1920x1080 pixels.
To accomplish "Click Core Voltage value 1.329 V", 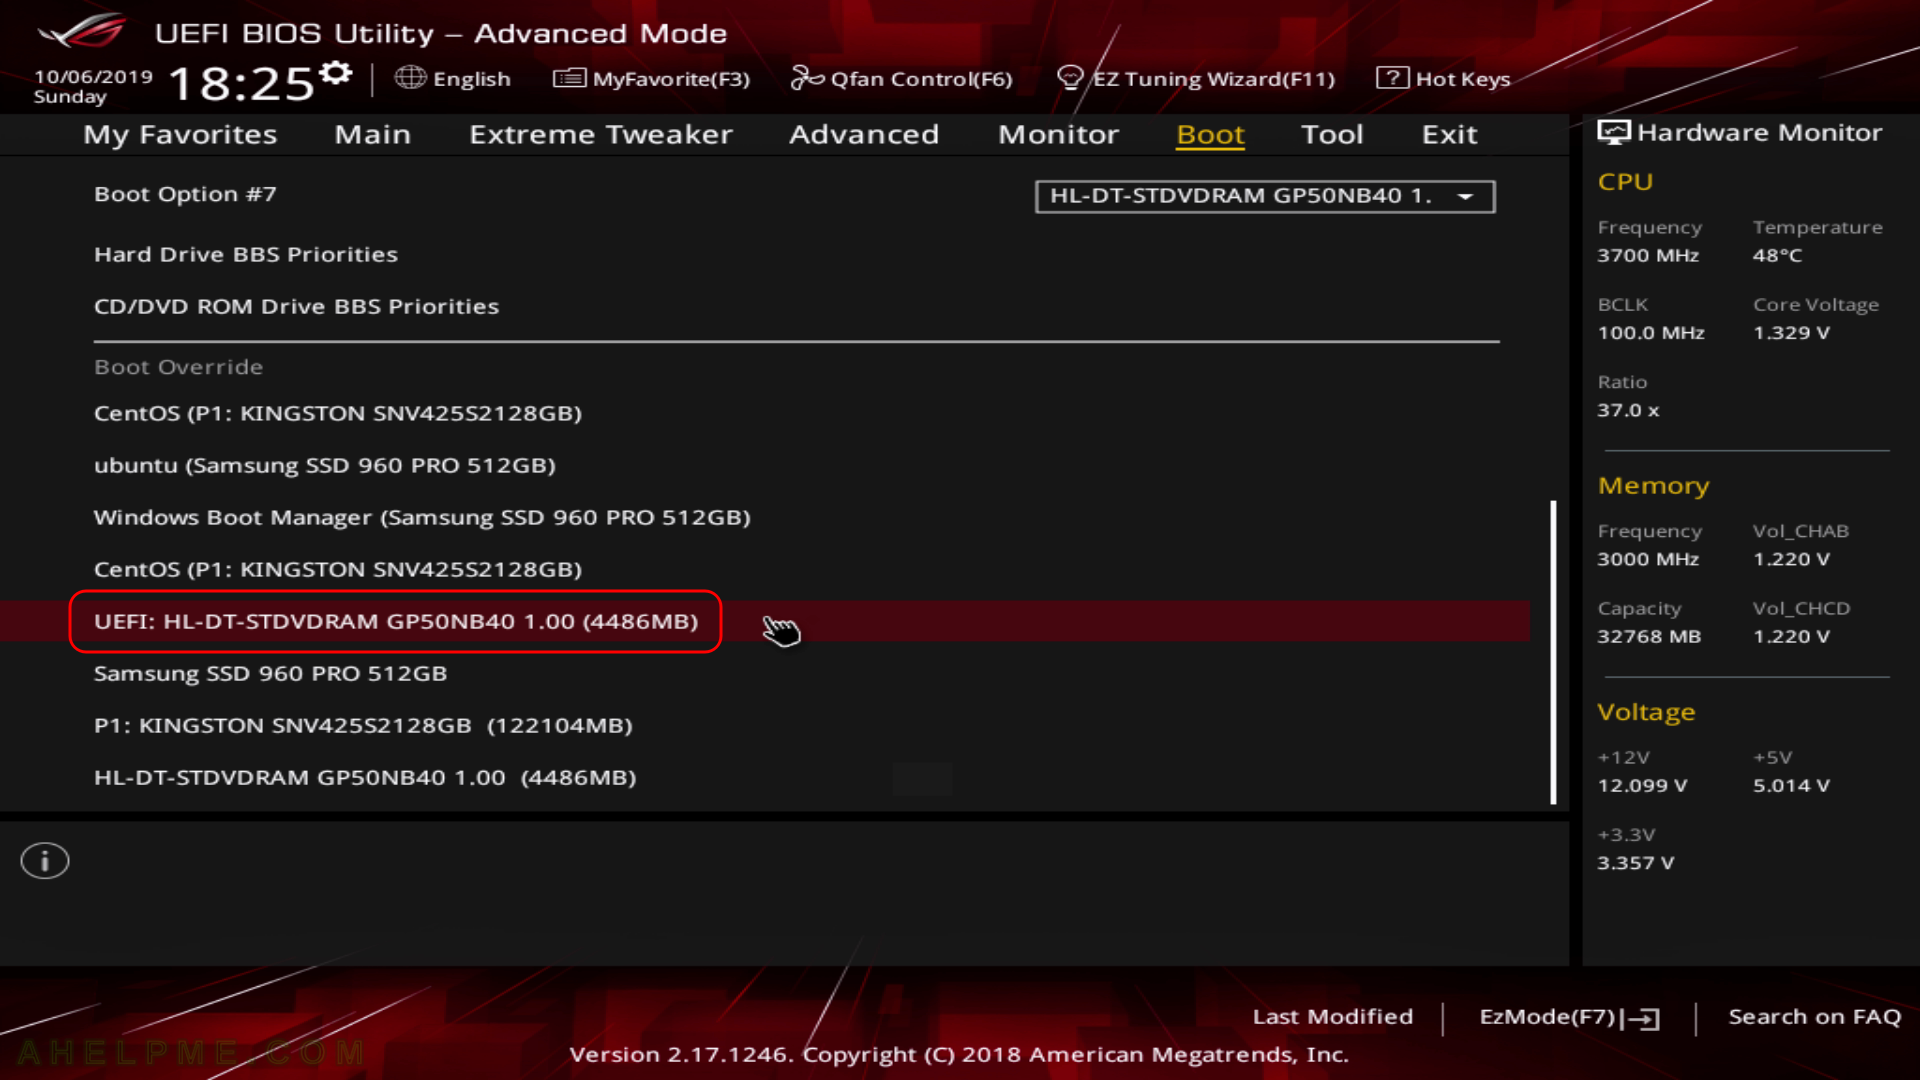I will [x=1791, y=333].
